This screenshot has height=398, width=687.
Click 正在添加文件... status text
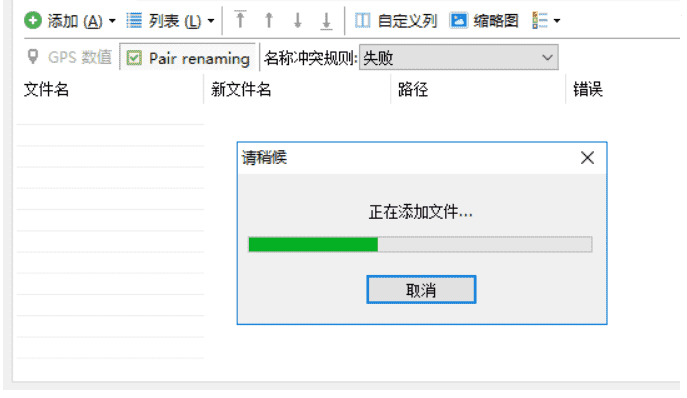pos(421,212)
